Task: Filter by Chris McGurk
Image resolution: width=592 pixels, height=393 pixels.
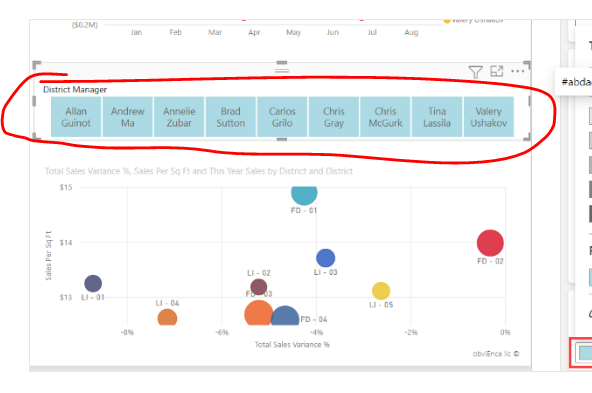Action: (x=385, y=117)
